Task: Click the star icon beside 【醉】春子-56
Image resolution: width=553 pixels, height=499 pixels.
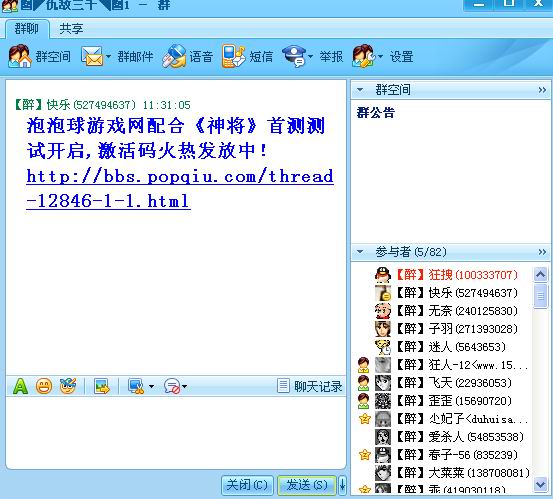Action: click(x=364, y=455)
